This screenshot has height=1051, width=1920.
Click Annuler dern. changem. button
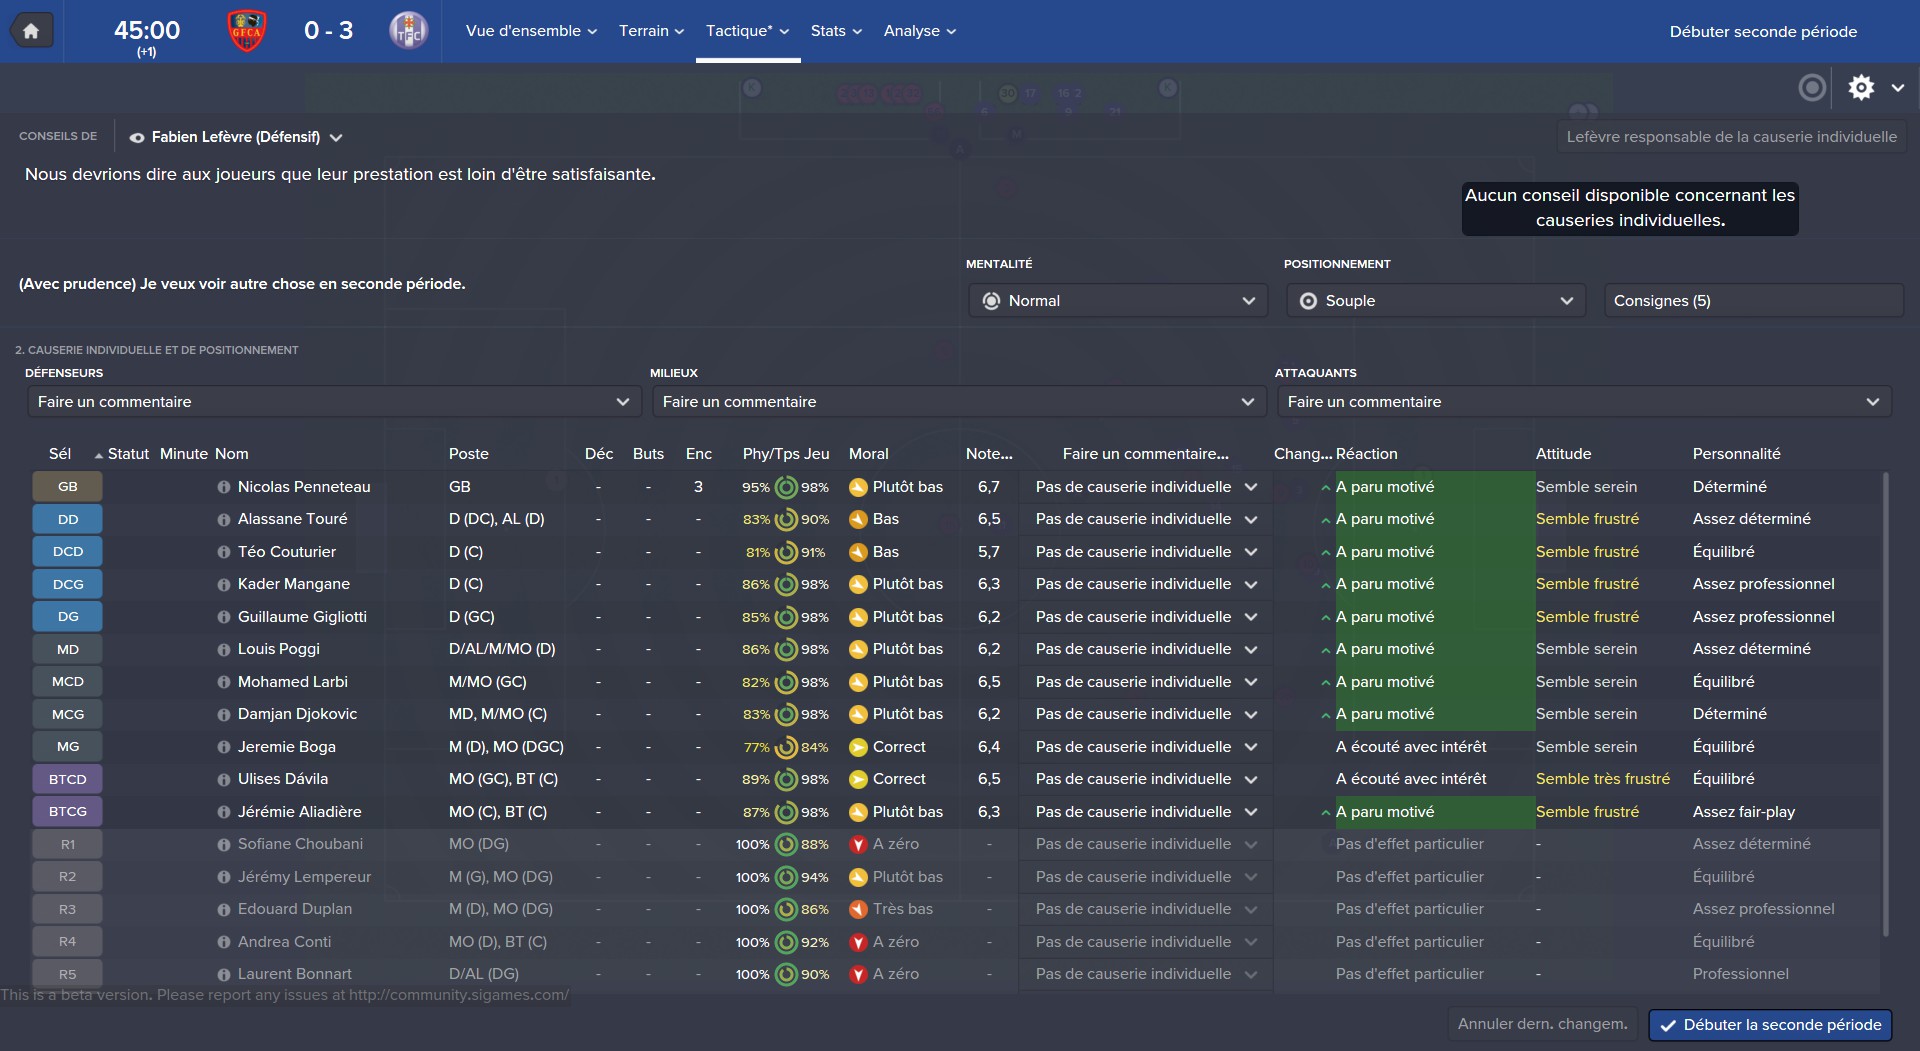[x=1542, y=1024]
